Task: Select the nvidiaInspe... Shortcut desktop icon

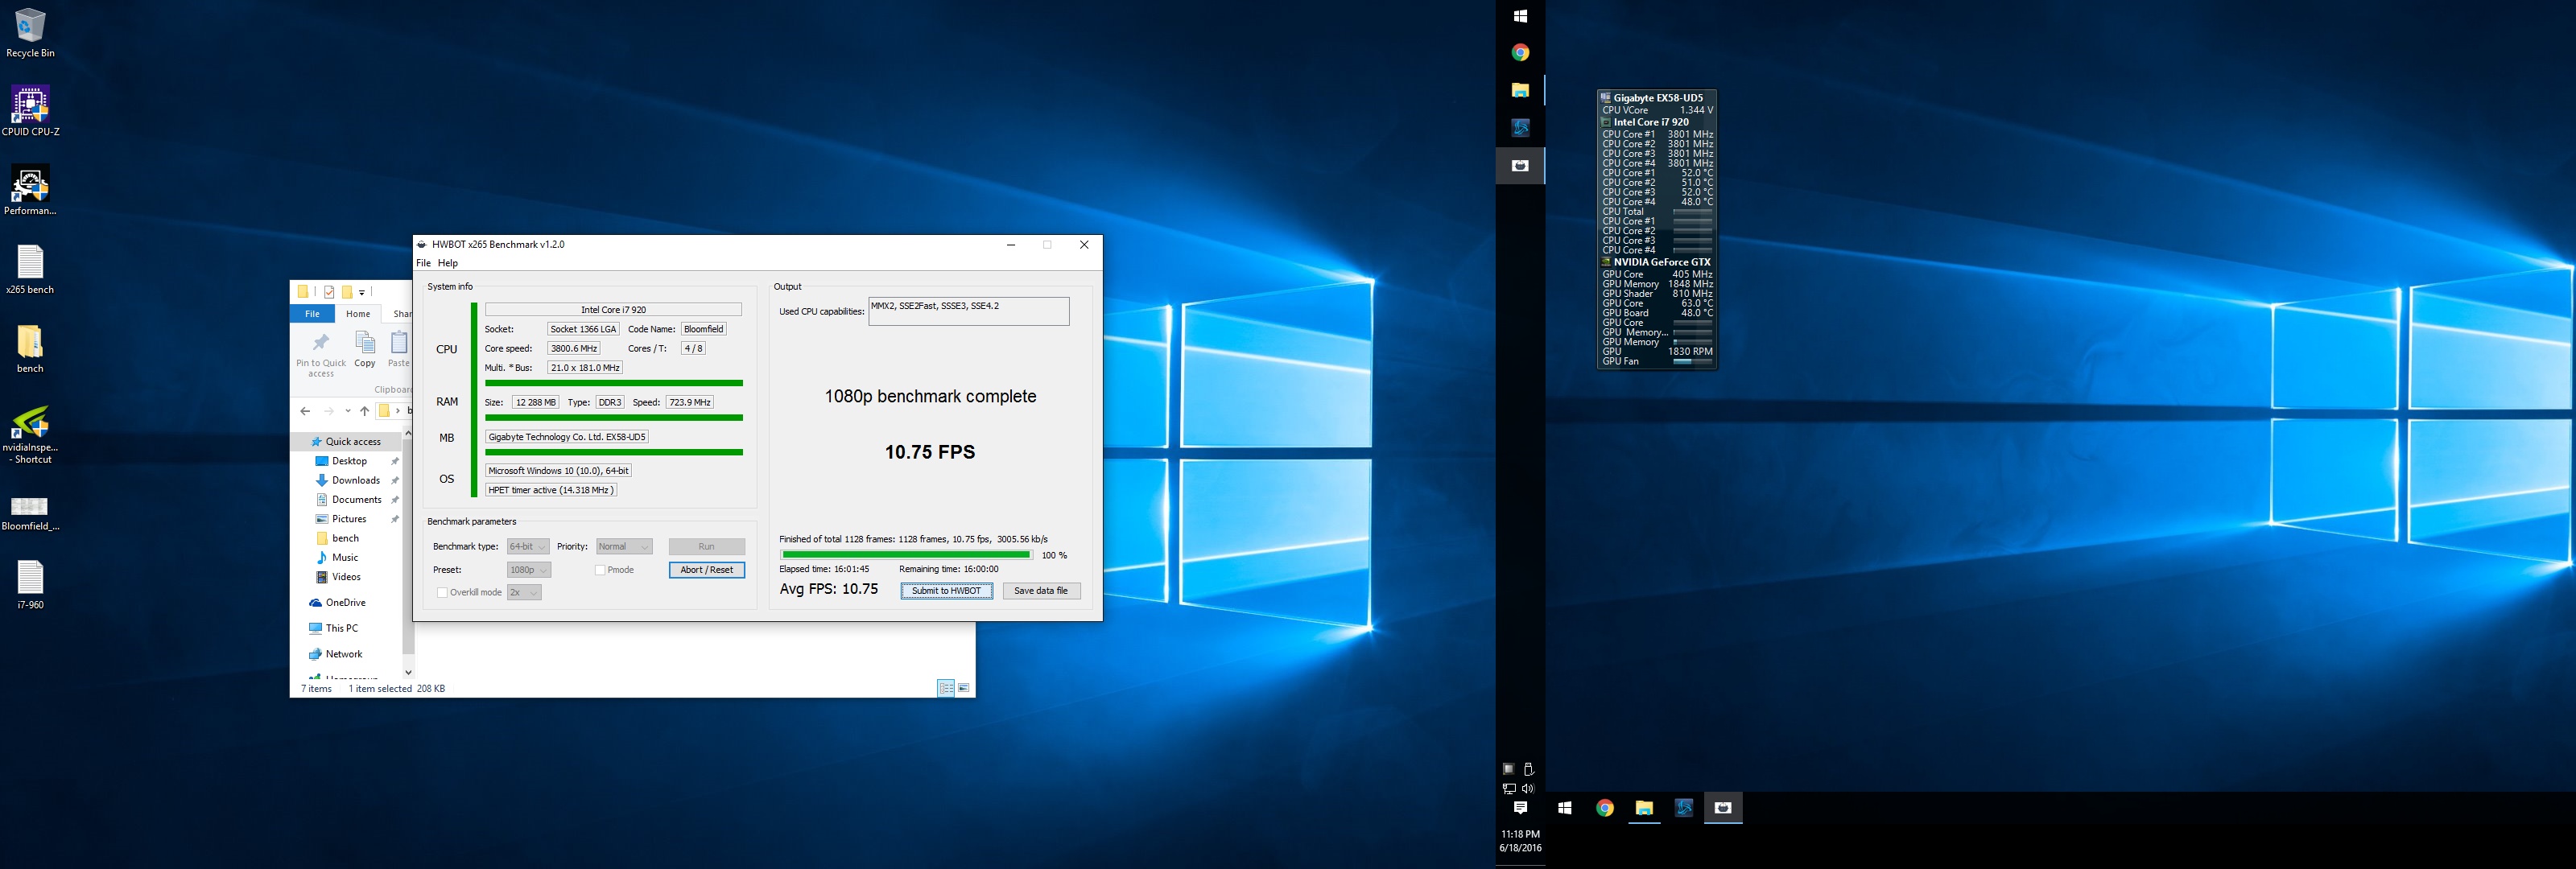Action: [30, 435]
